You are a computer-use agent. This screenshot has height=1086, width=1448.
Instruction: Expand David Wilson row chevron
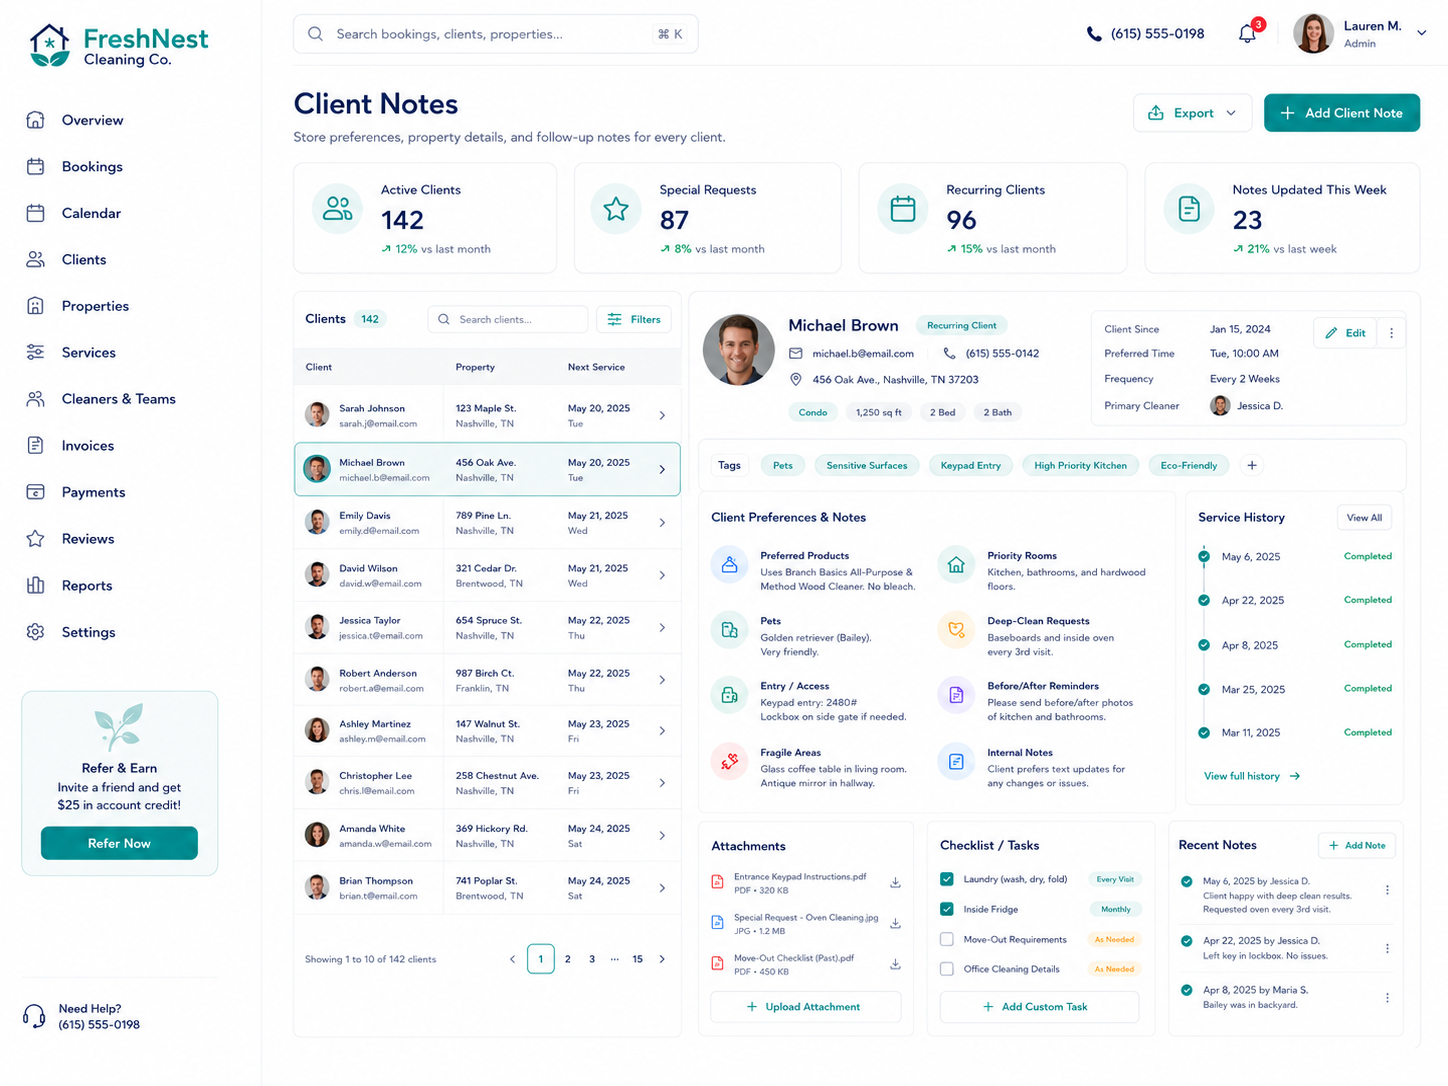pyautogui.click(x=662, y=575)
